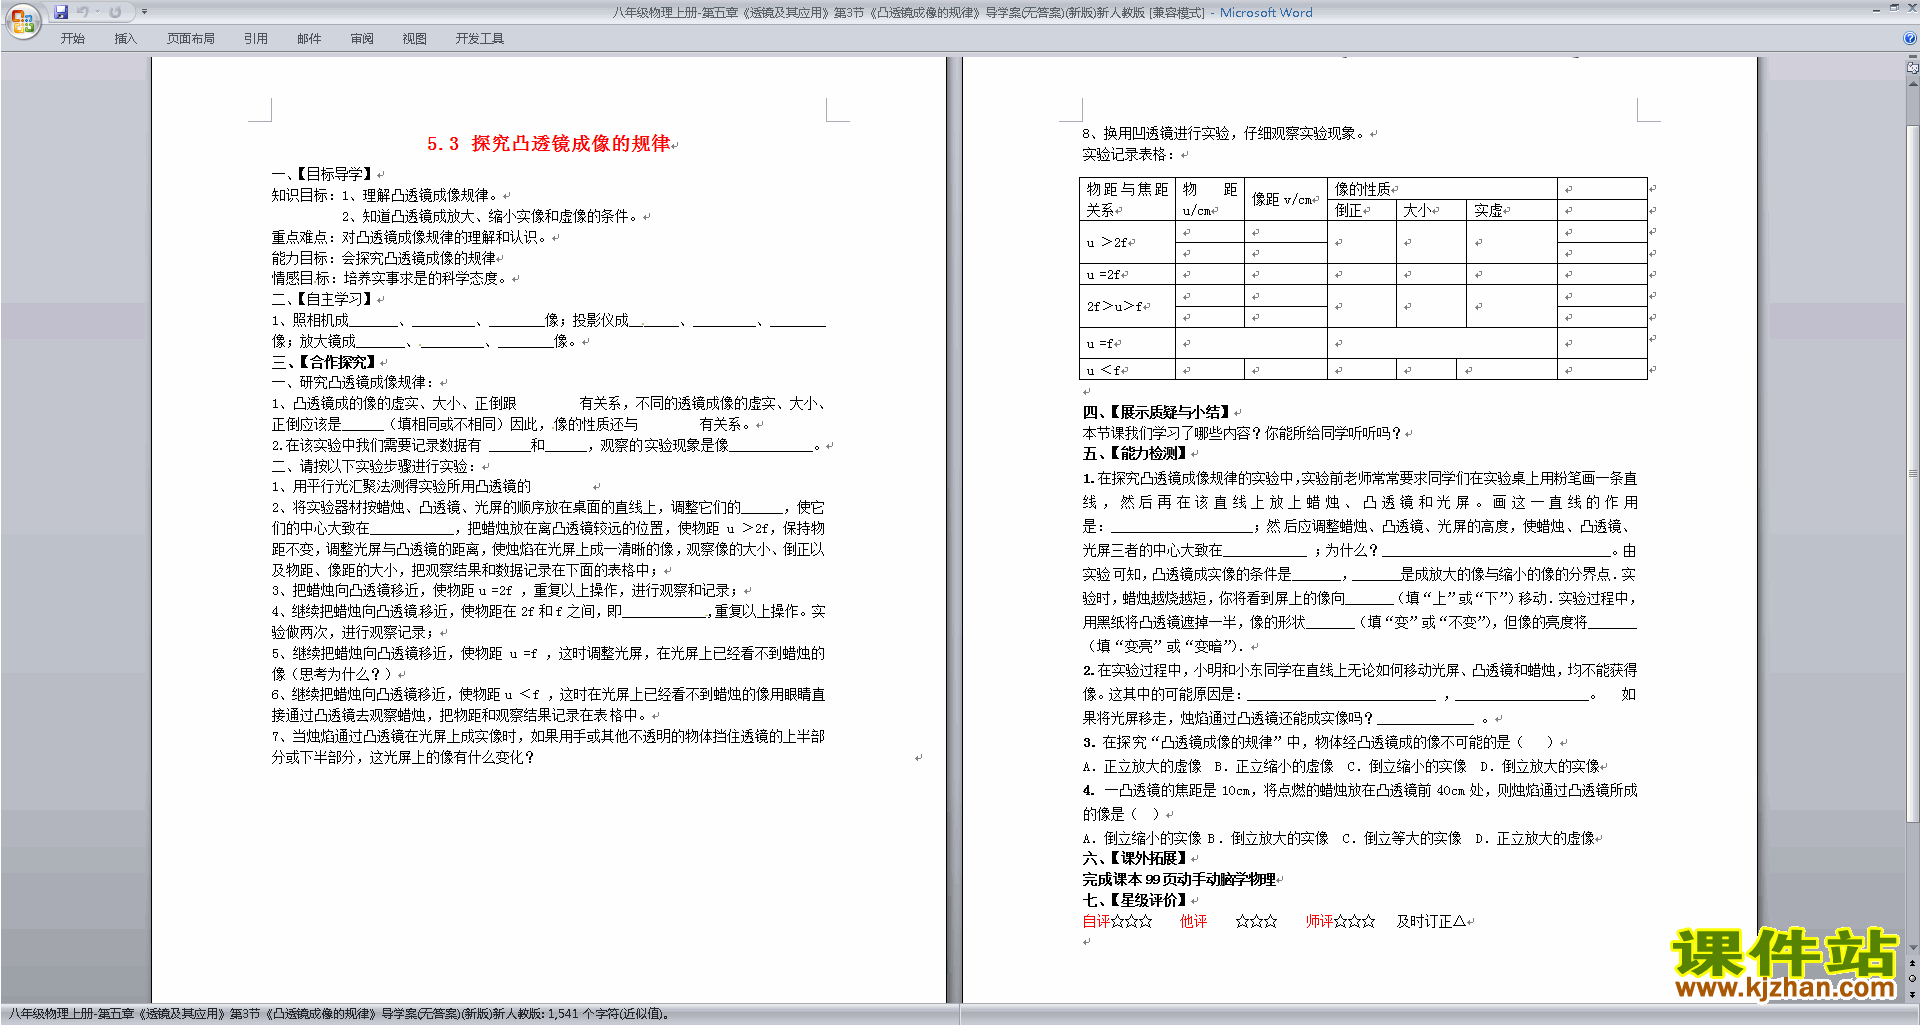Click the table header cell 物距与焦距关系

tap(1127, 200)
